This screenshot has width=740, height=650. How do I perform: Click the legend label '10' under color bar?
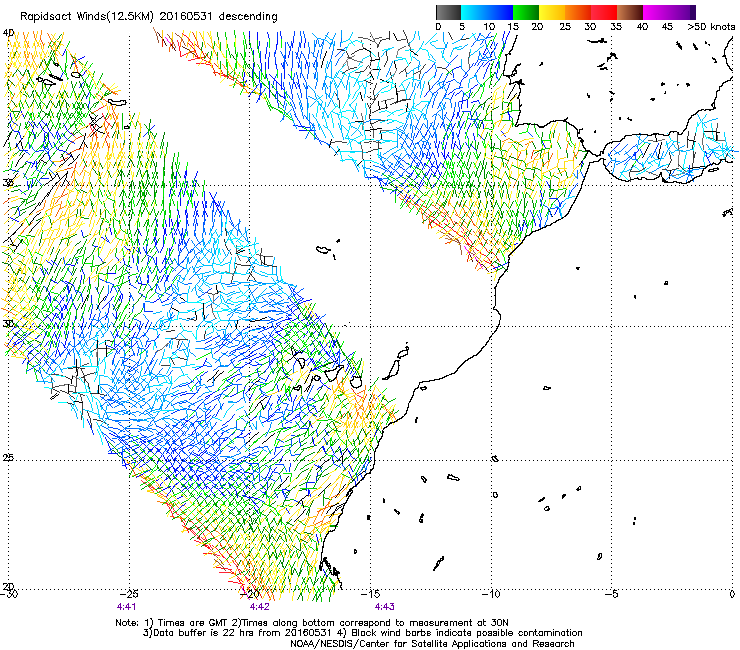pyautogui.click(x=489, y=27)
